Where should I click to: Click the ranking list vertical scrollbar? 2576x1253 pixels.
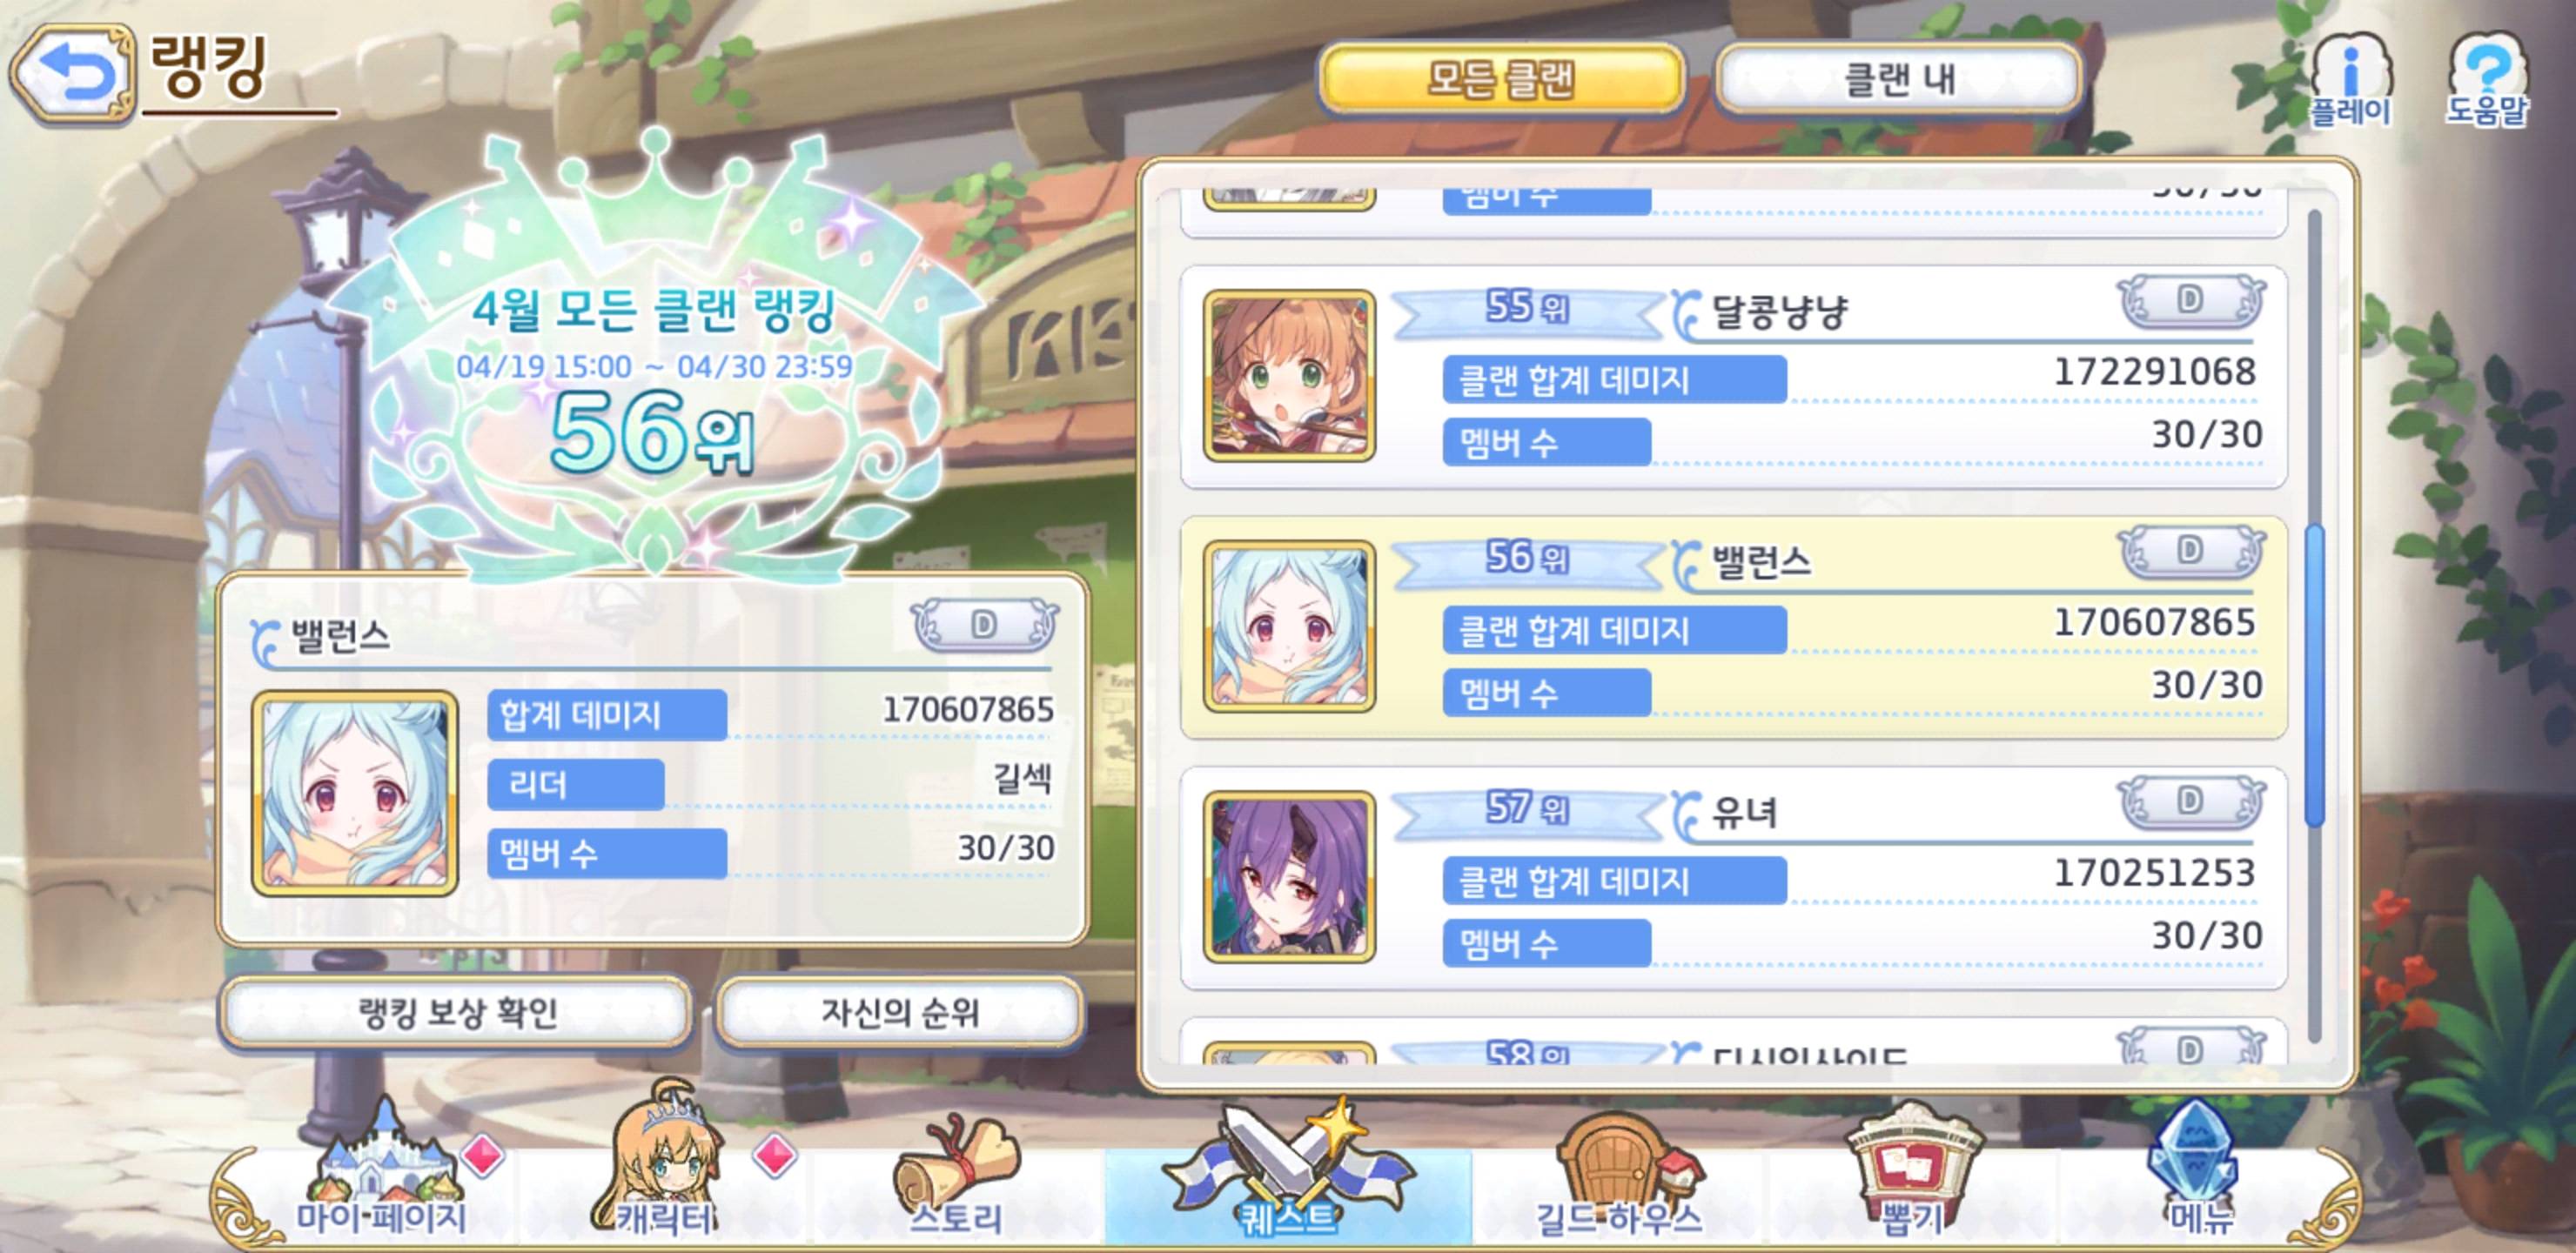pyautogui.click(x=2314, y=625)
